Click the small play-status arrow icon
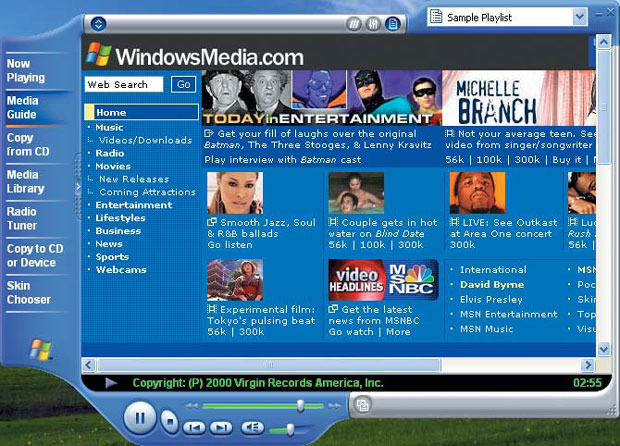Image resolution: width=620 pixels, height=446 pixels. click(111, 383)
